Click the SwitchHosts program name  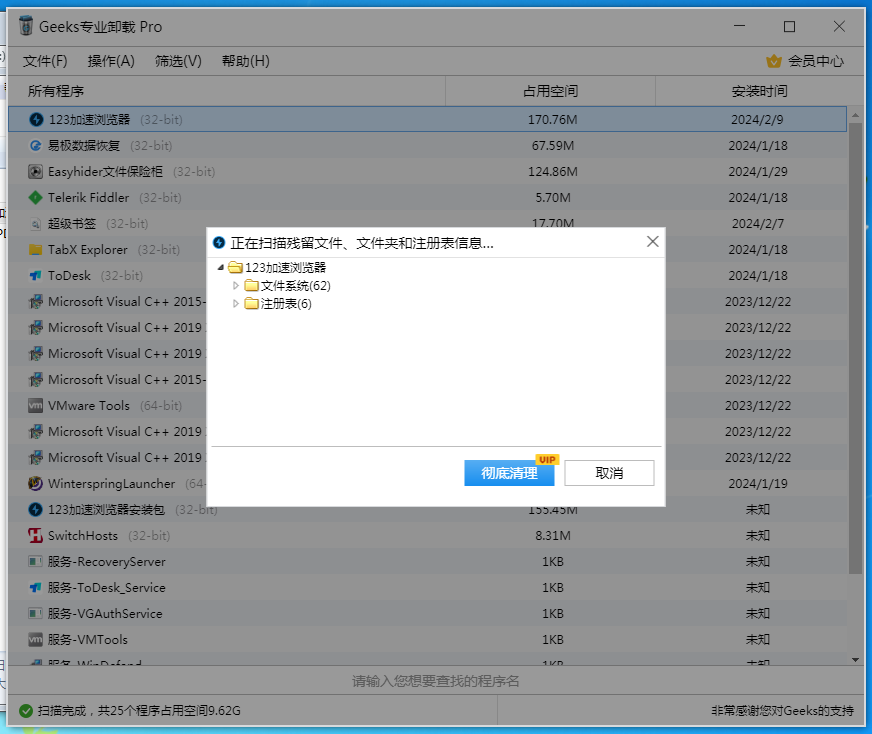coord(83,535)
